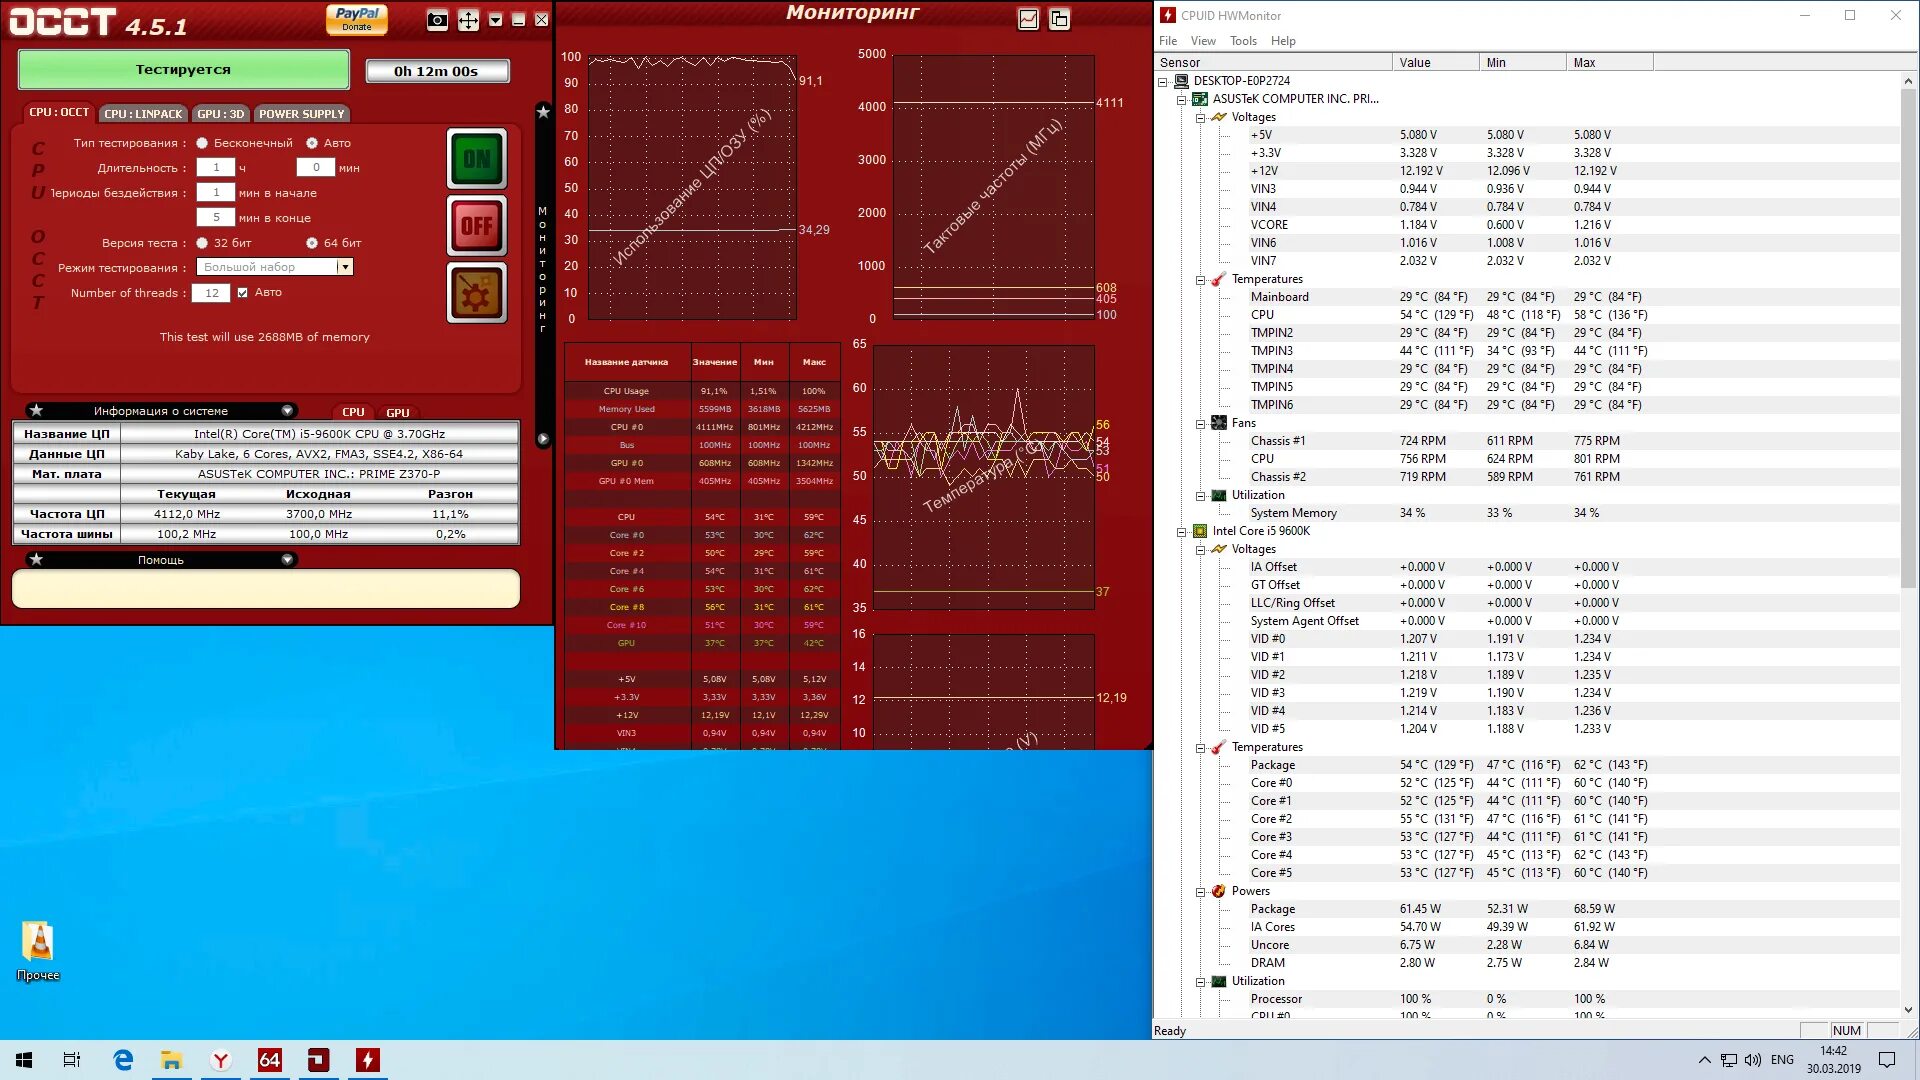This screenshot has width=1920, height=1080.
Task: Select the move arrows icon in OCCT titlebar
Action: pos(468,19)
